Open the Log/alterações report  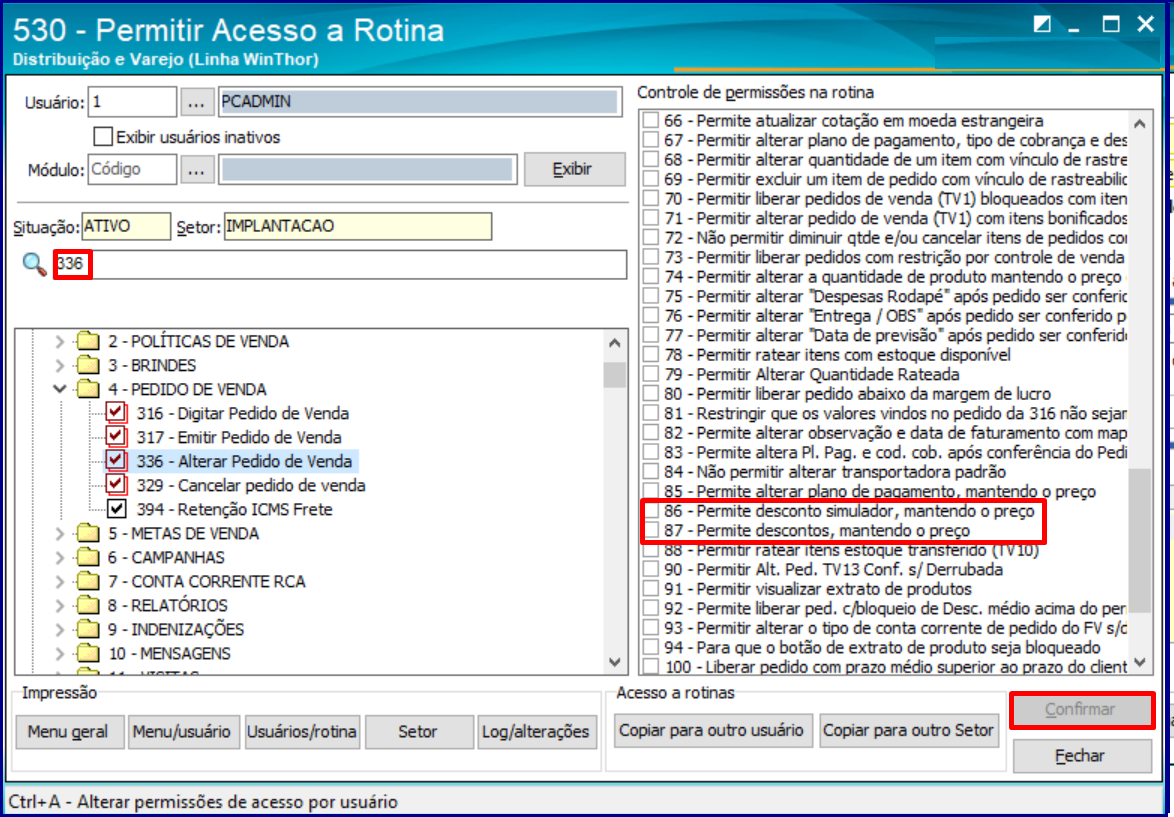point(537,732)
